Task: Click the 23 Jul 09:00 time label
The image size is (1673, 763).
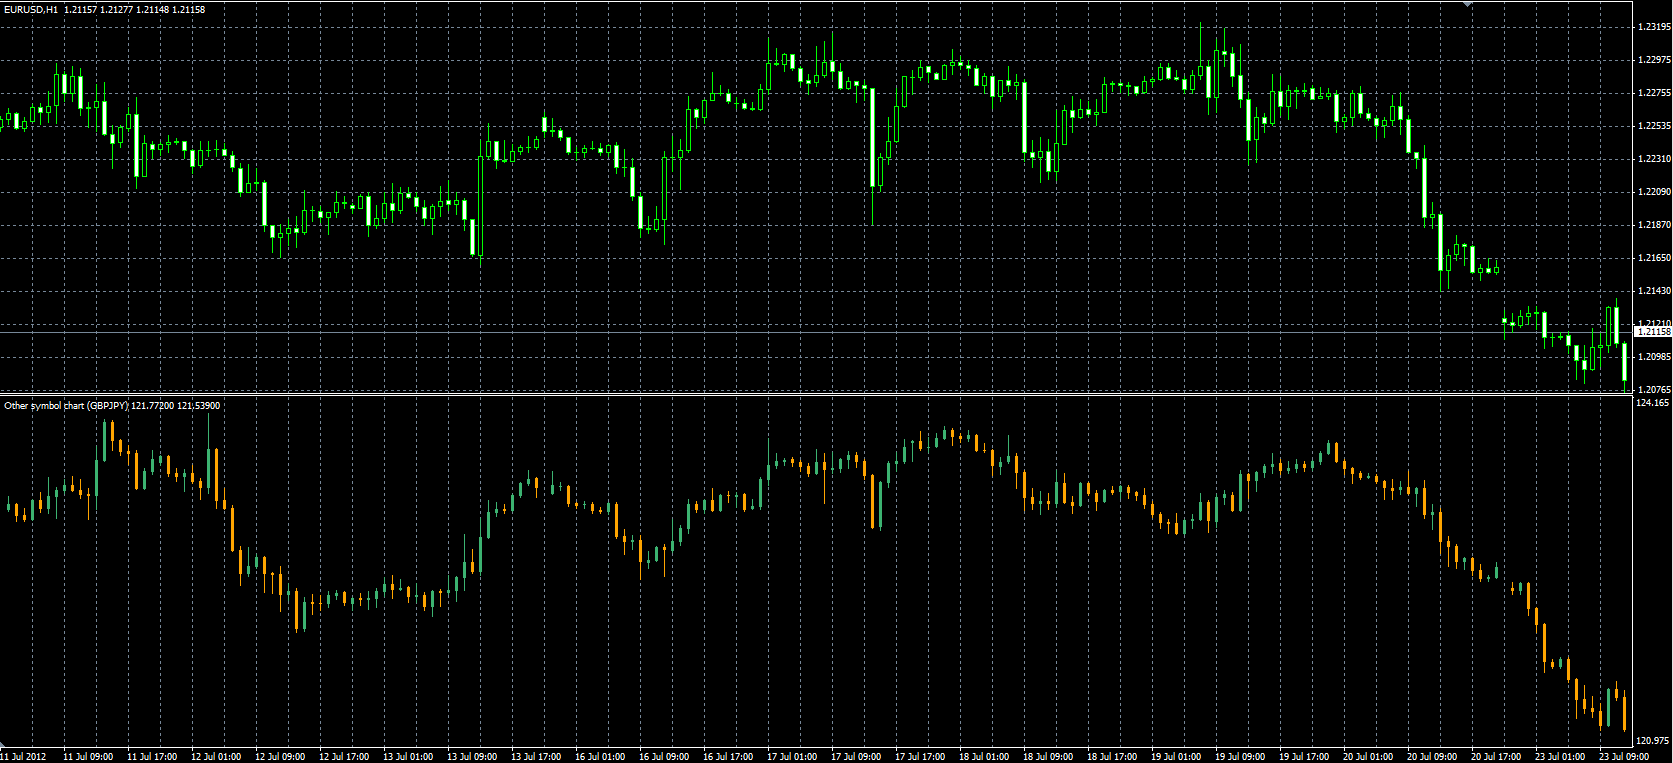Action: (x=1623, y=757)
